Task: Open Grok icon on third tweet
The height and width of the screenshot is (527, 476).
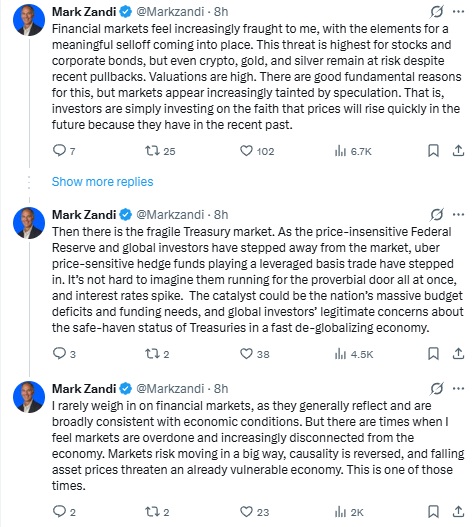Action: click(x=437, y=389)
